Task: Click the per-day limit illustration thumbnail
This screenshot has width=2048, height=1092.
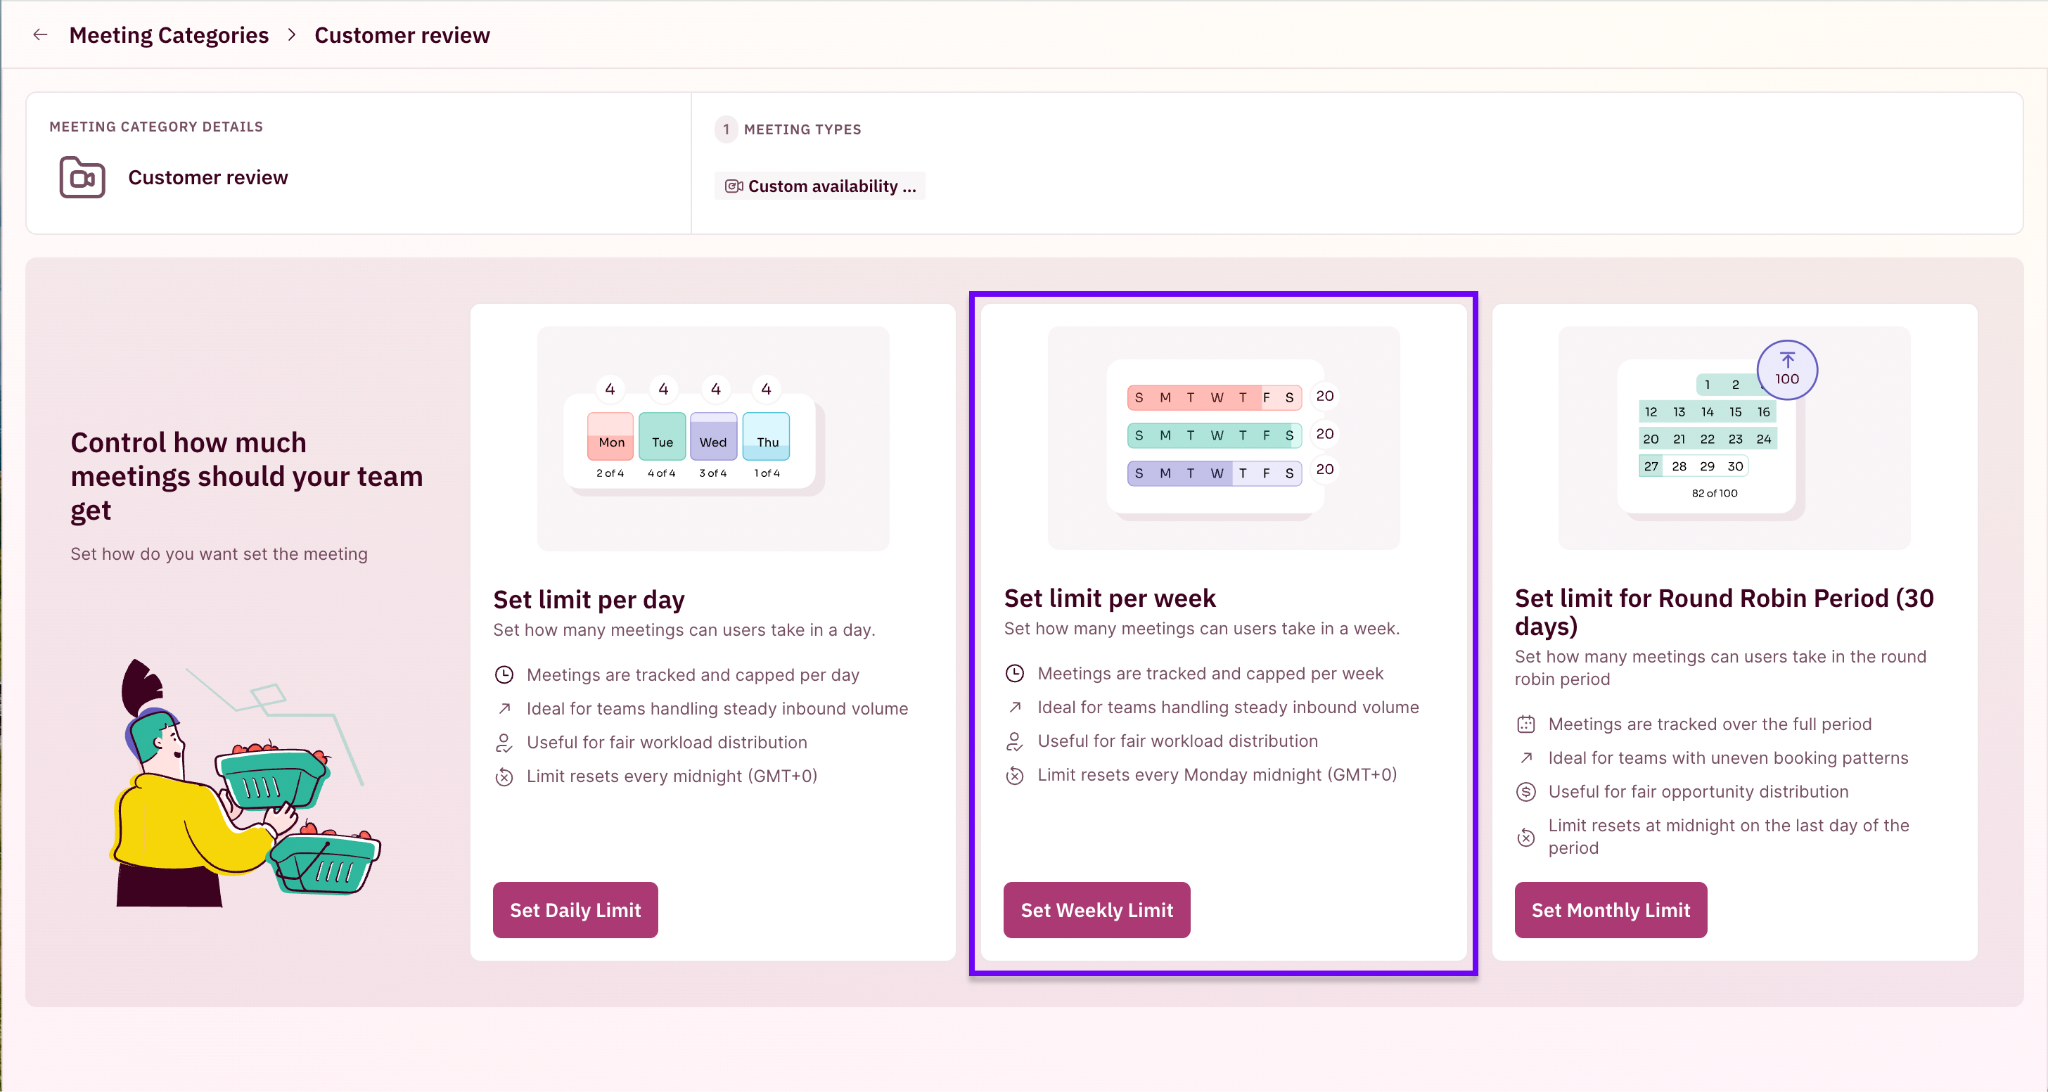Action: coord(713,438)
